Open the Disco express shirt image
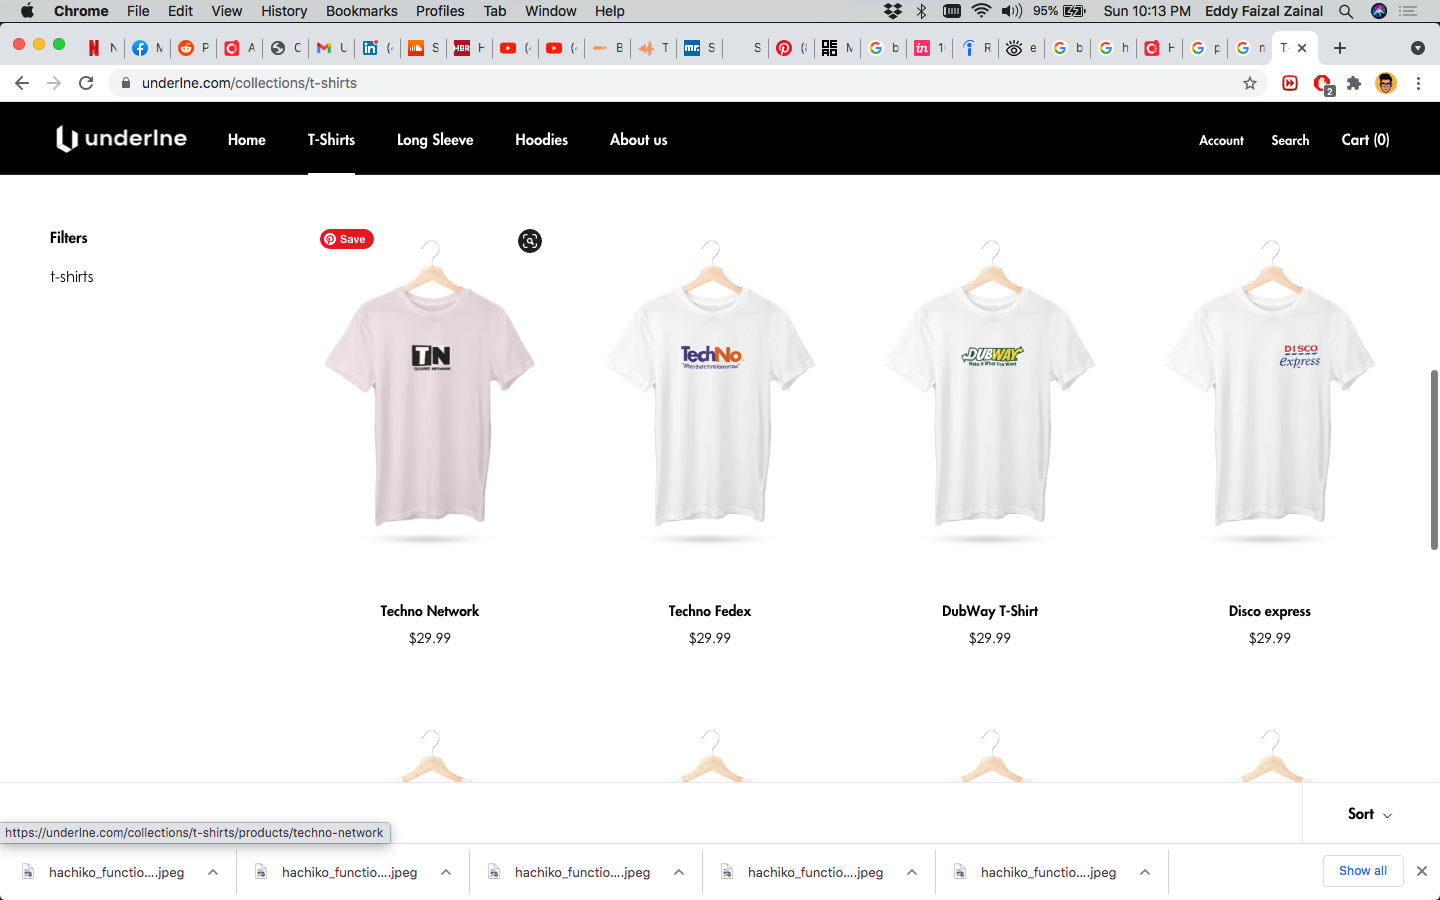 pyautogui.click(x=1270, y=390)
